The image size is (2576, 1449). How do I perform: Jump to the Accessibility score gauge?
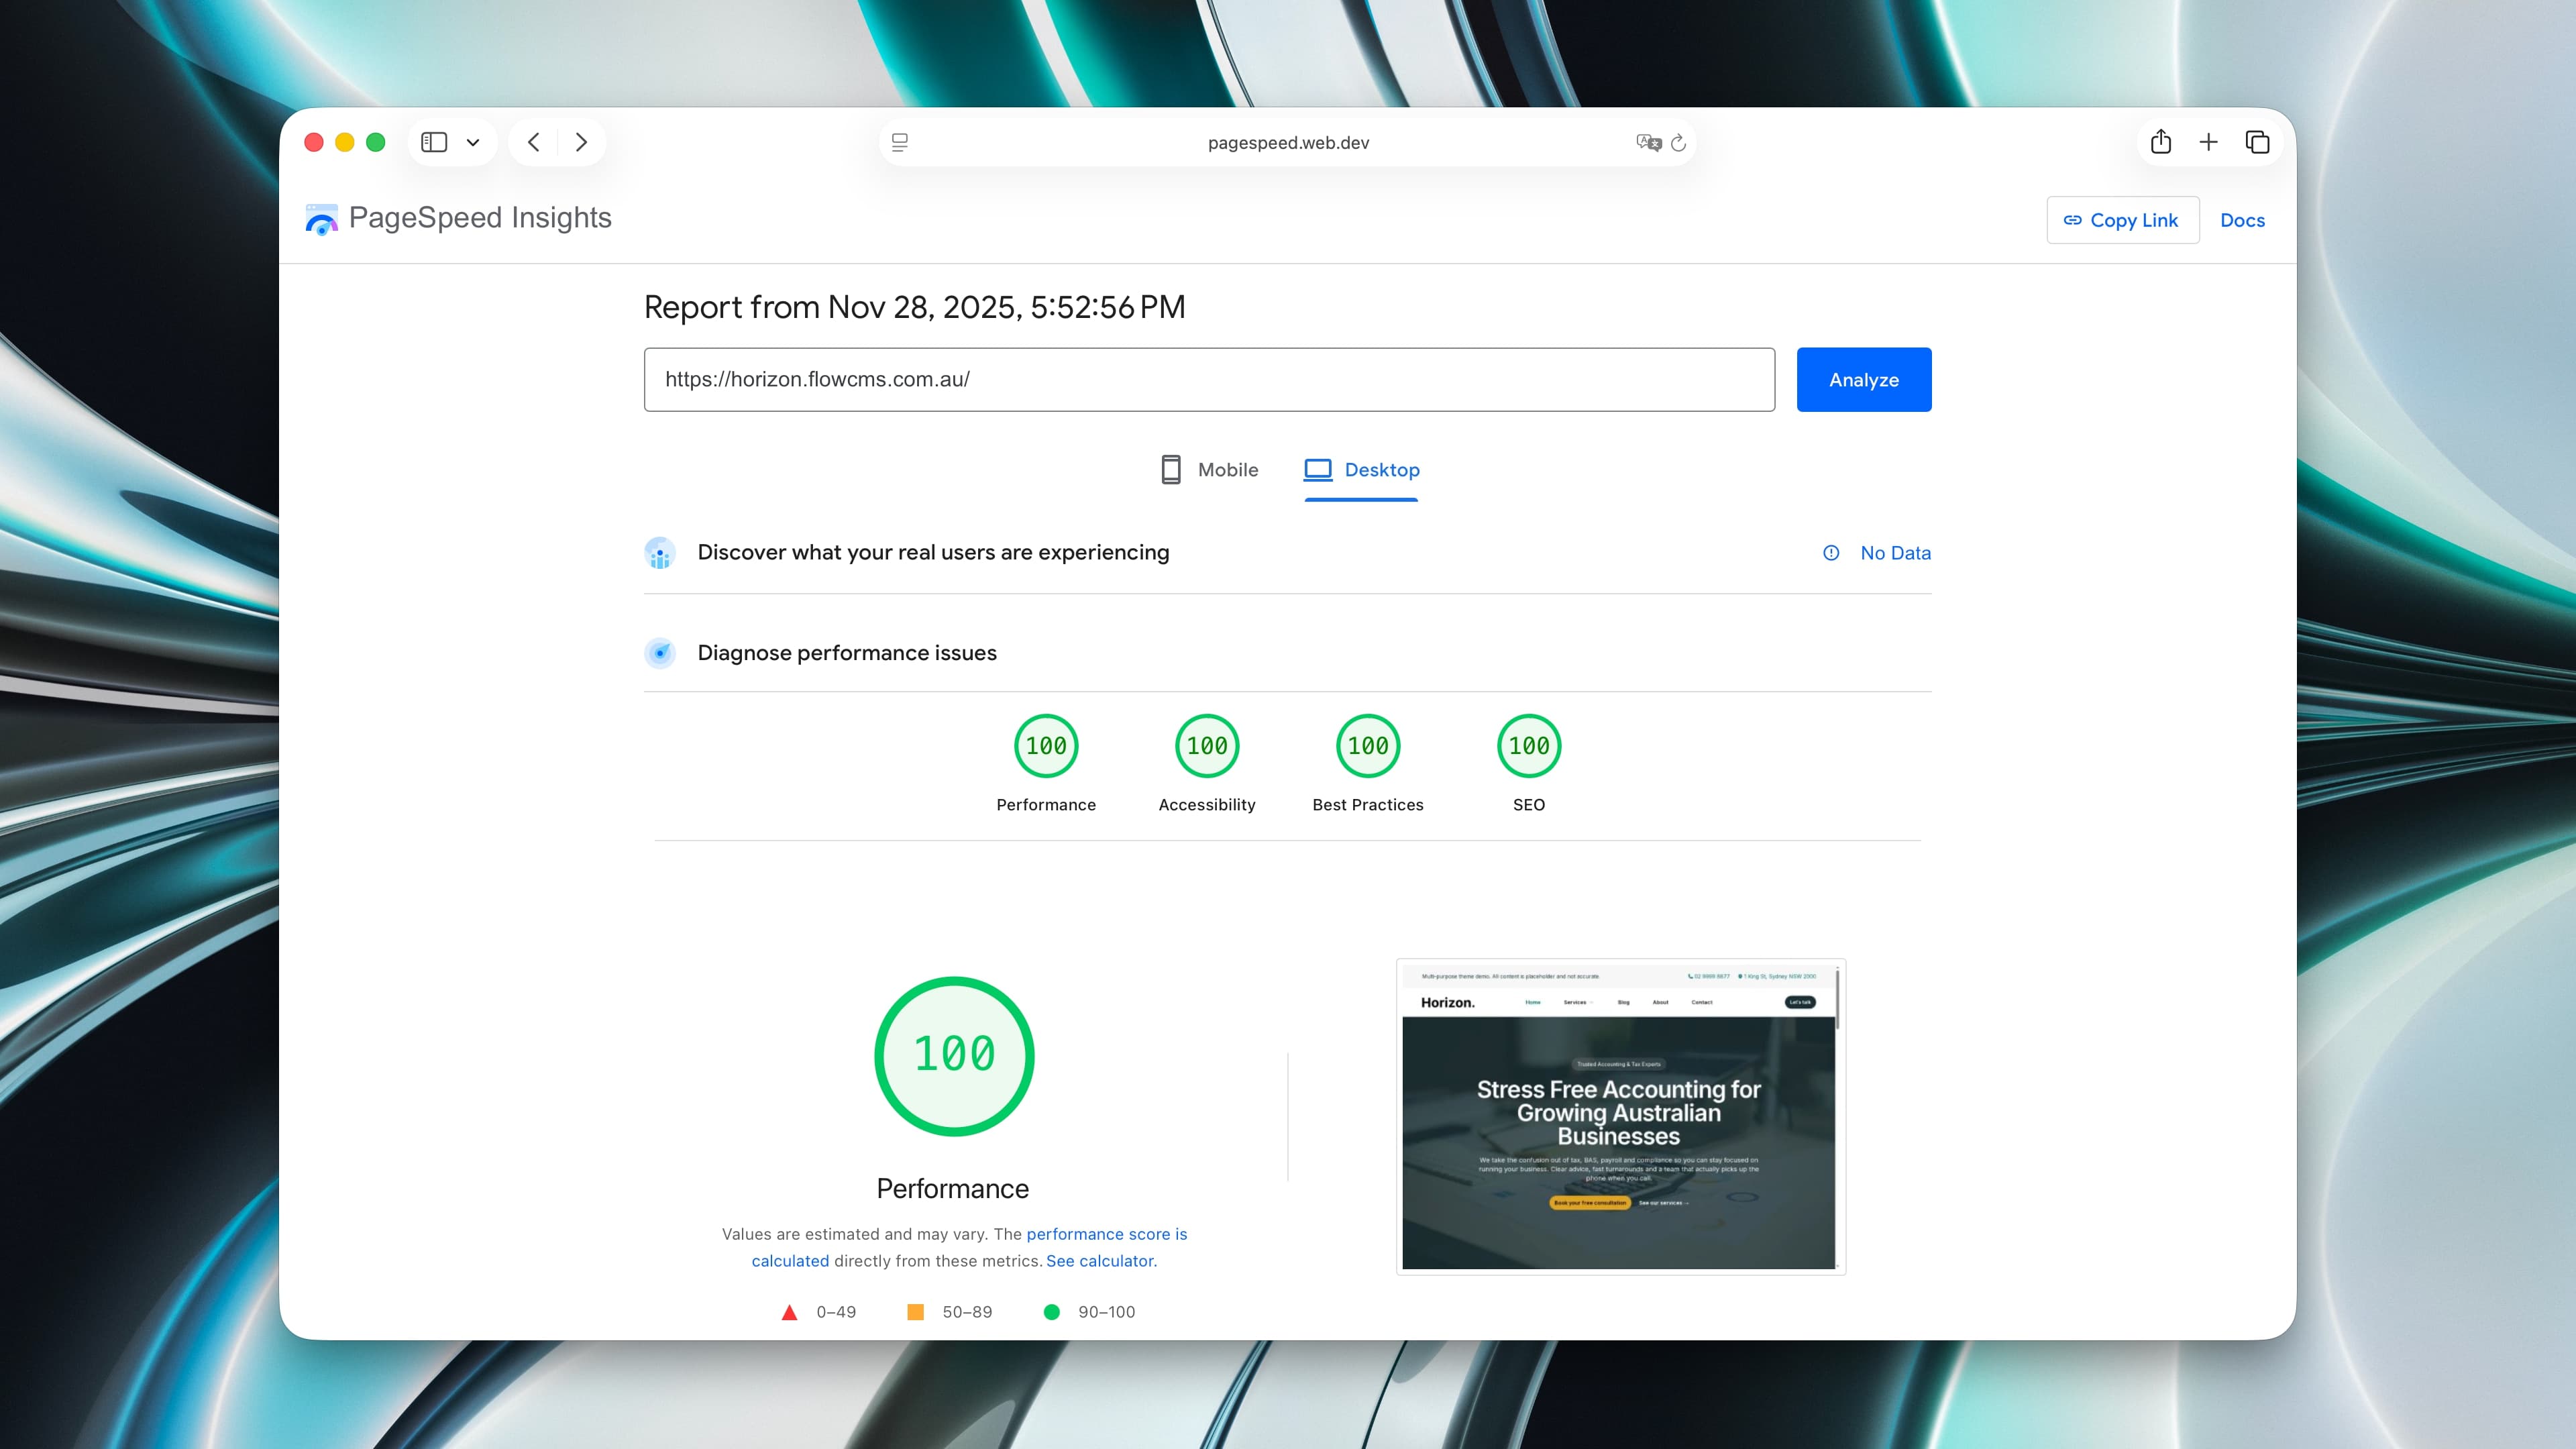tap(1207, 746)
